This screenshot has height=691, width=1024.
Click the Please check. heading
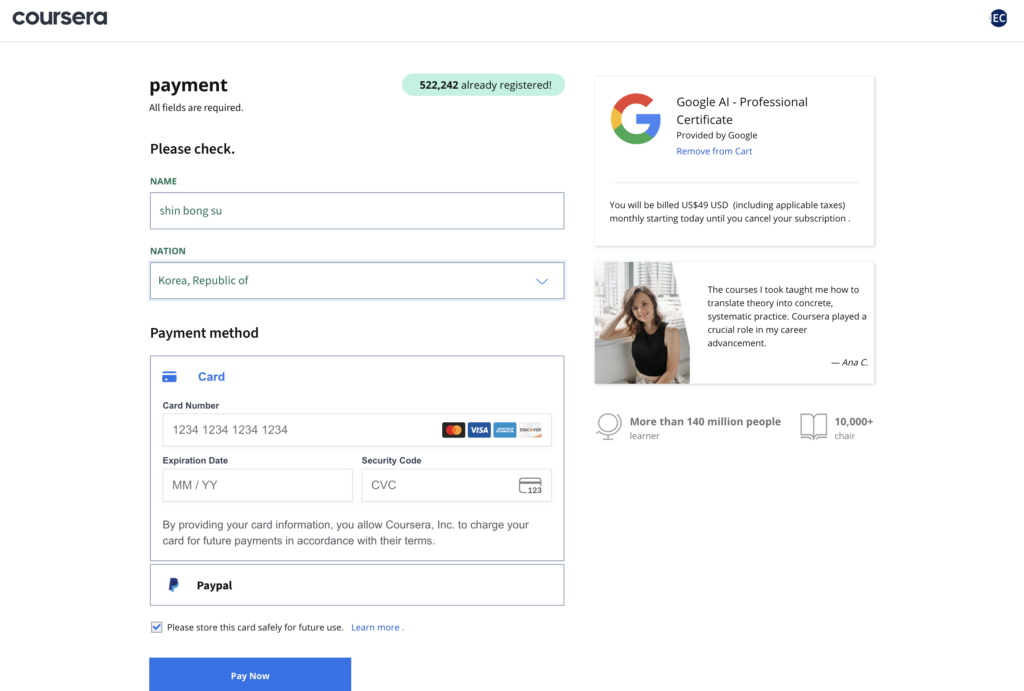click(x=192, y=149)
